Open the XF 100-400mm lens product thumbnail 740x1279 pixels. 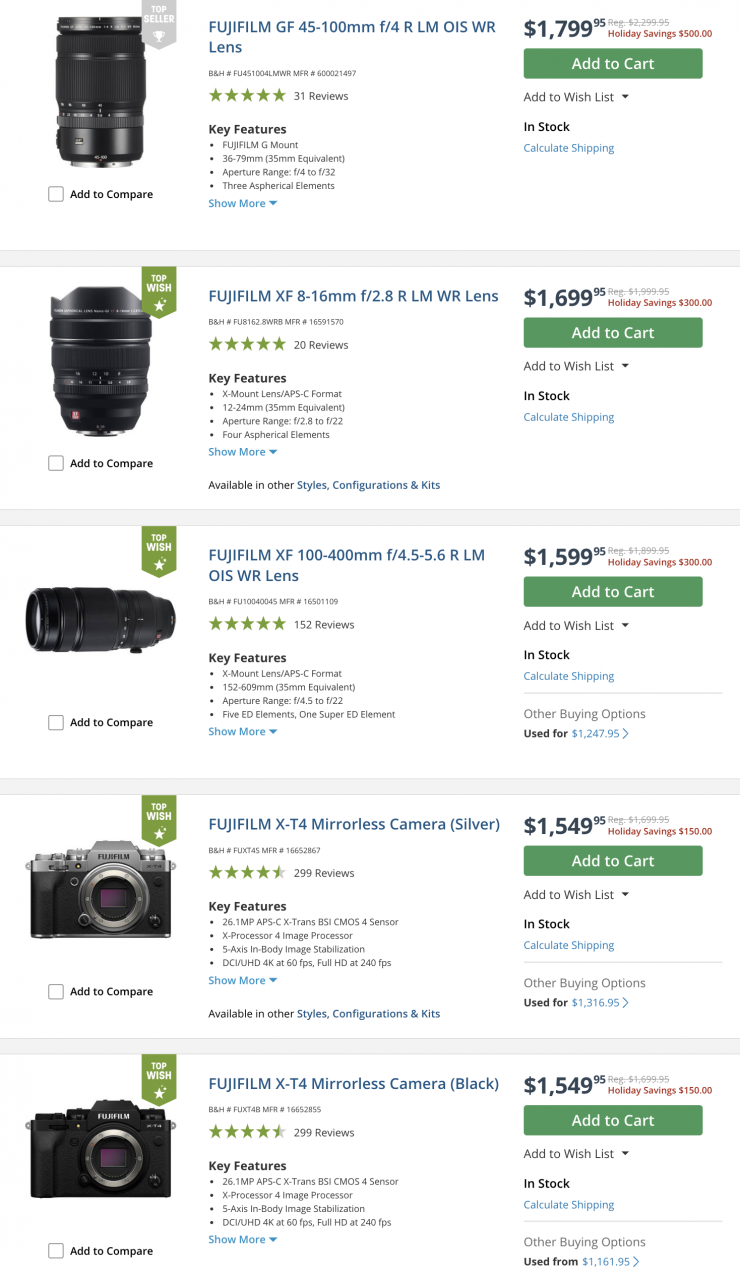tap(101, 620)
